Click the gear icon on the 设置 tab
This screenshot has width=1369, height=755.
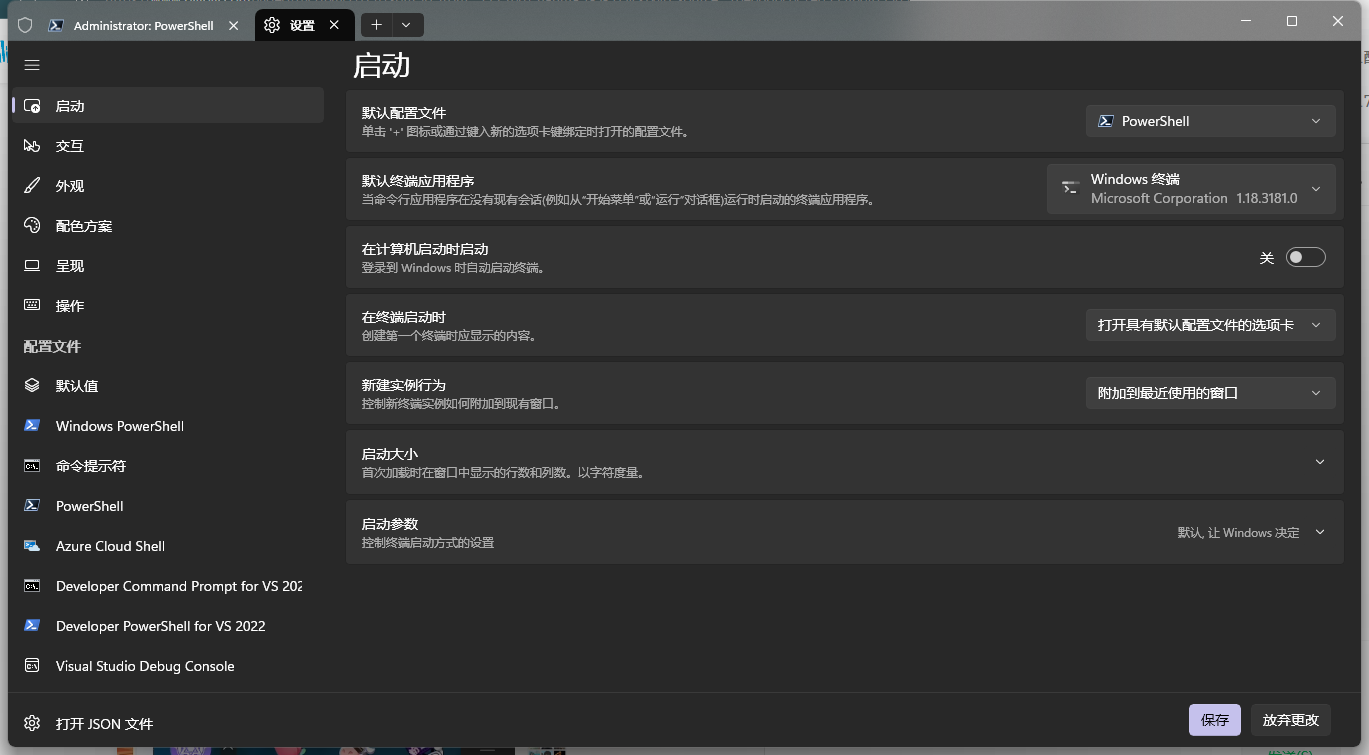click(x=272, y=26)
